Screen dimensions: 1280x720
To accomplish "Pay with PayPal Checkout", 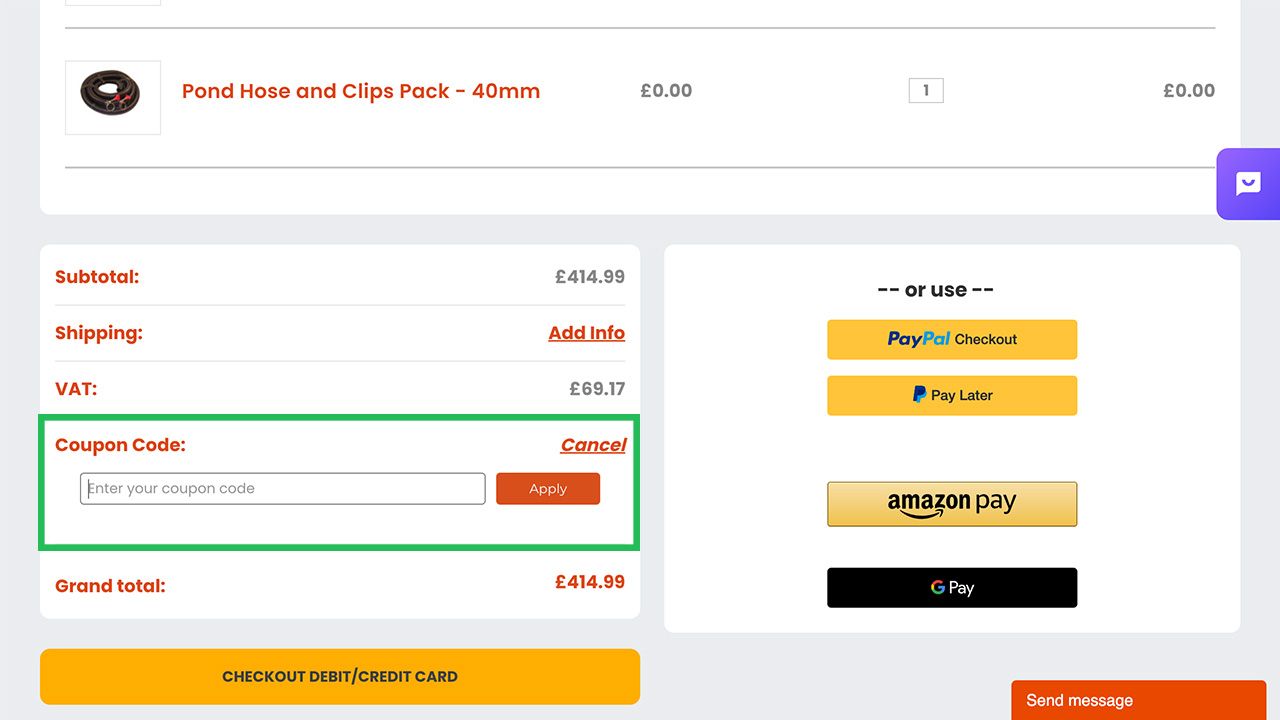I will [x=951, y=339].
